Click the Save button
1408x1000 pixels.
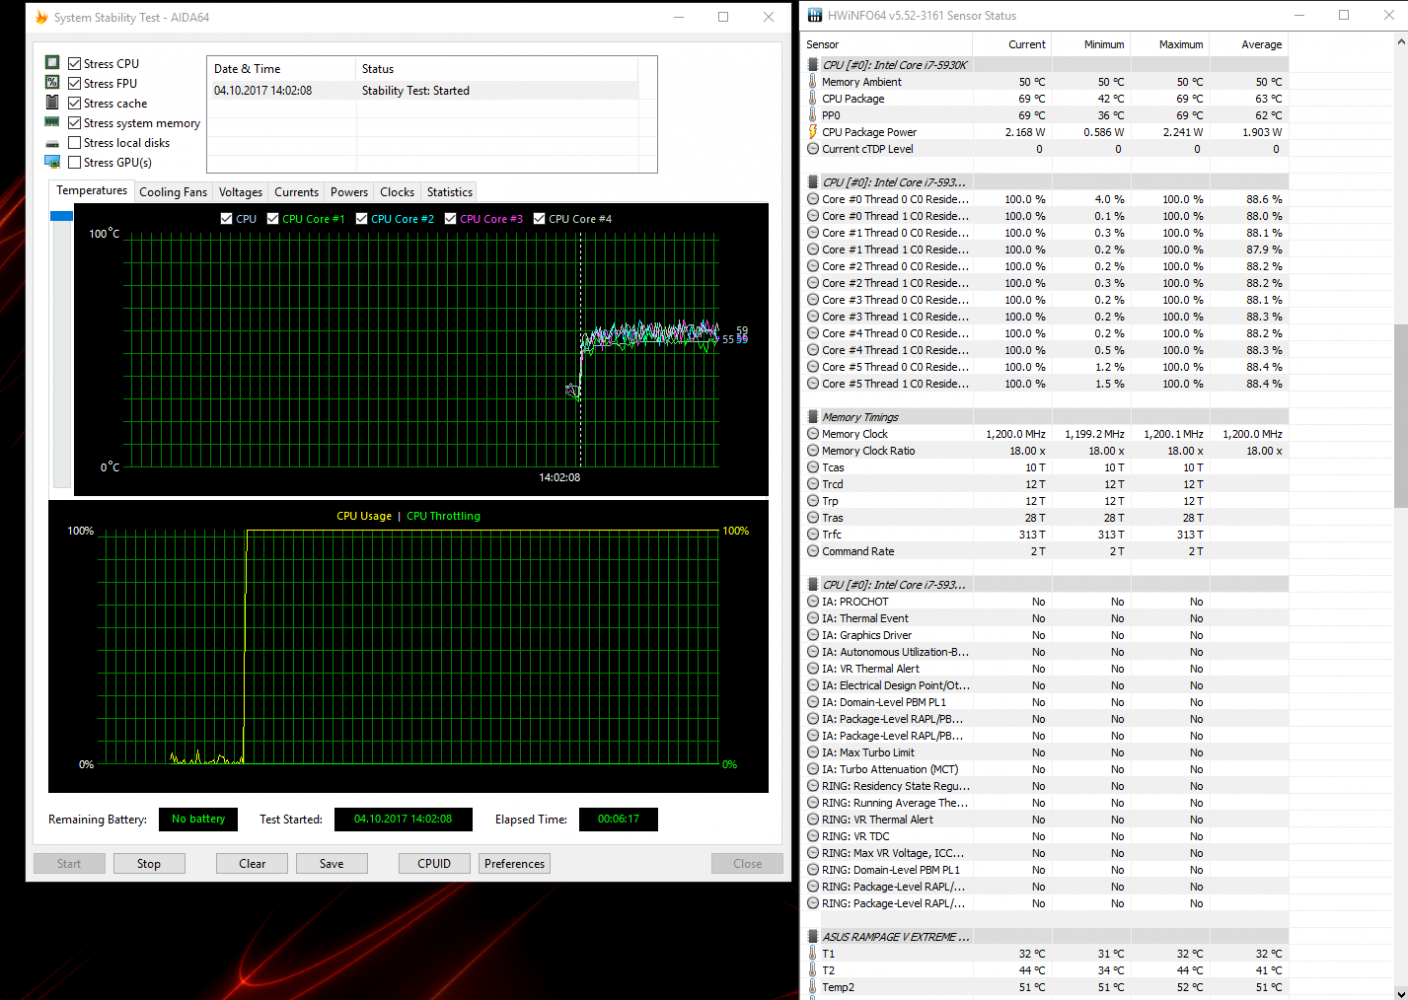332,864
